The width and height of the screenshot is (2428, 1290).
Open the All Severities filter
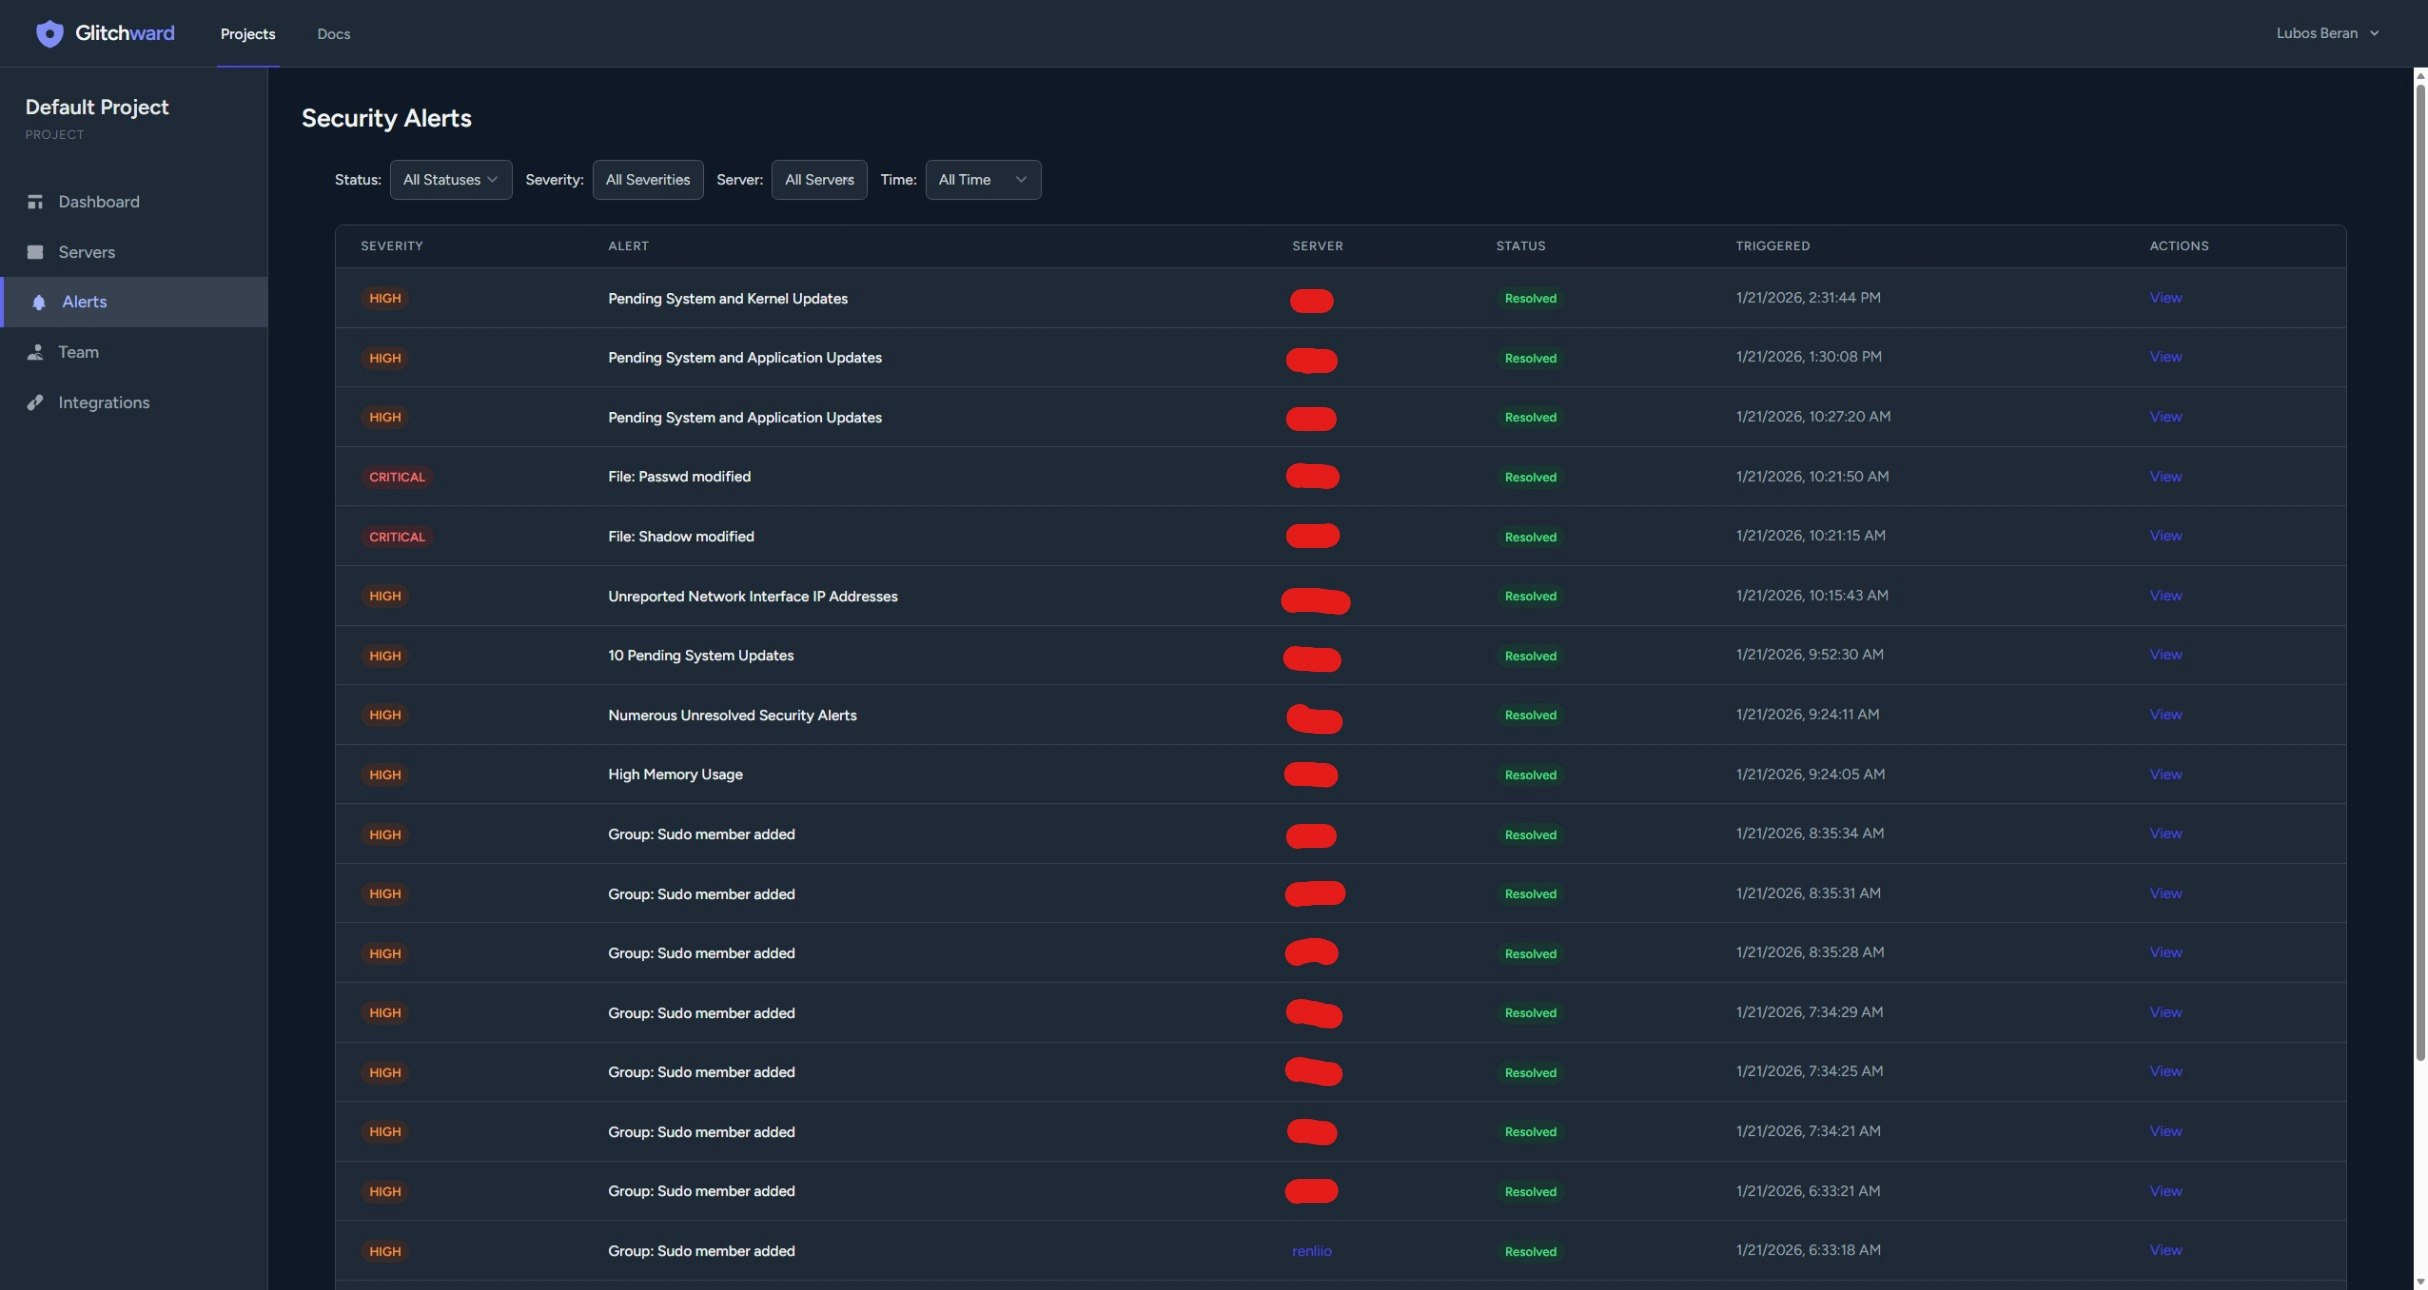point(647,180)
